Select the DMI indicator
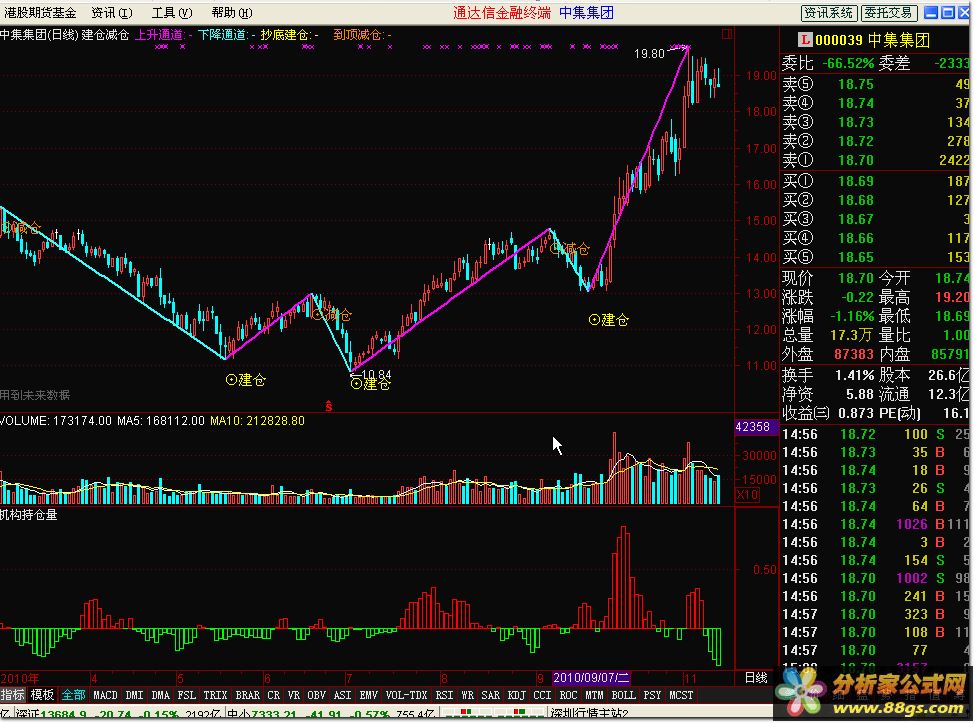975x723 pixels. coord(134,695)
